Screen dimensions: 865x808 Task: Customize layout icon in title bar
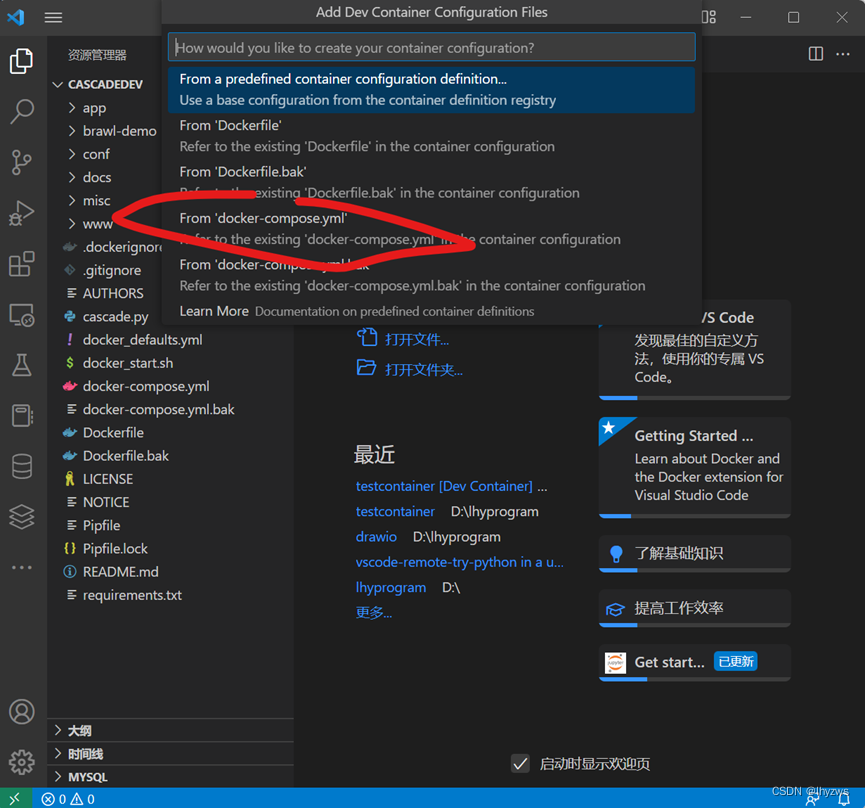coord(709,17)
